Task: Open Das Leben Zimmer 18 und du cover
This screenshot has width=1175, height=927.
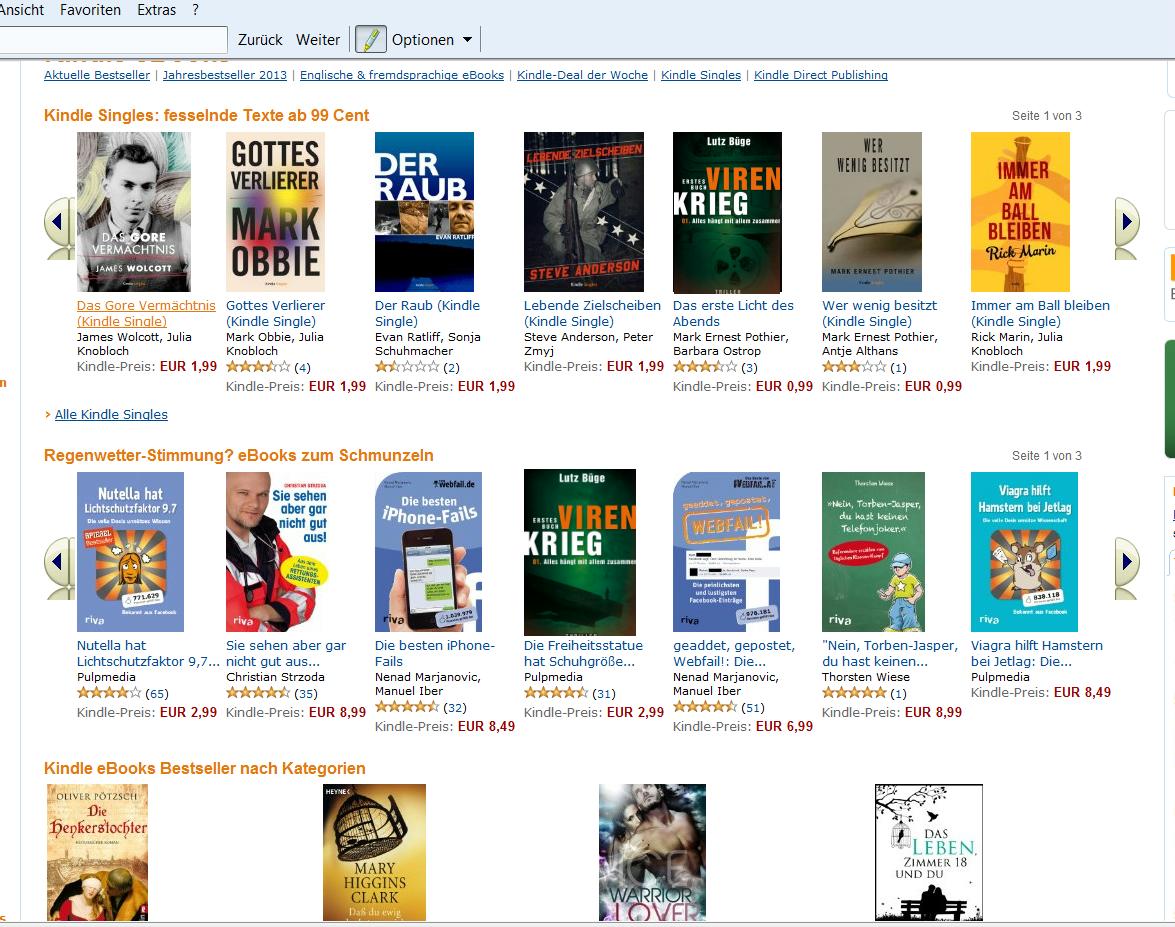Action: [x=928, y=852]
